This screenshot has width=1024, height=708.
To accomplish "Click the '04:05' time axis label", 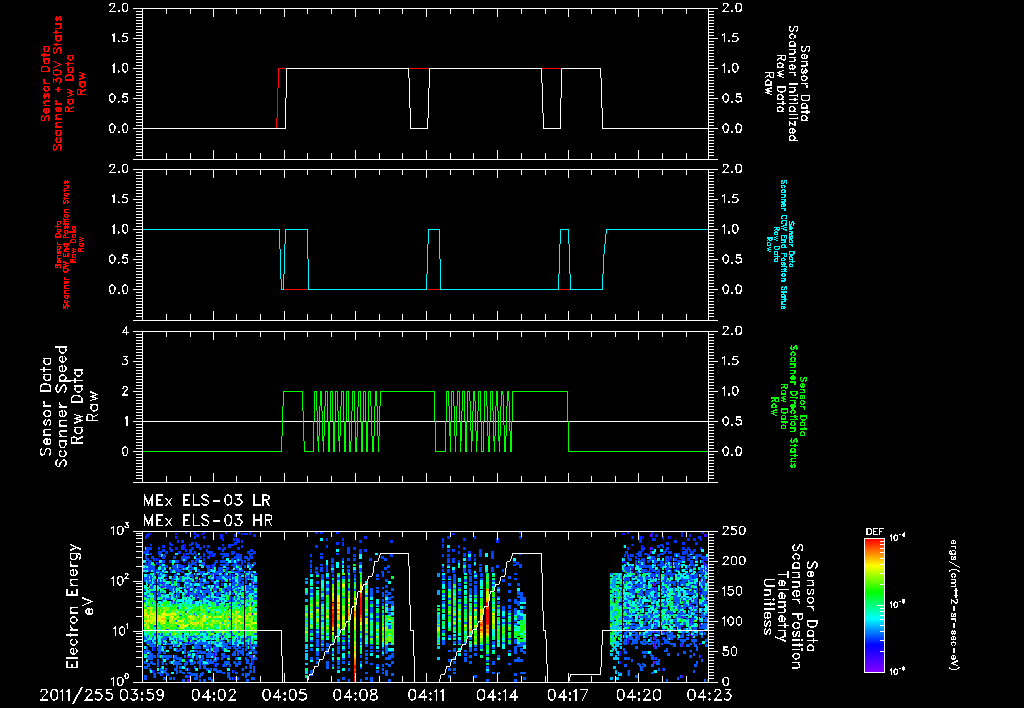I will (283, 695).
